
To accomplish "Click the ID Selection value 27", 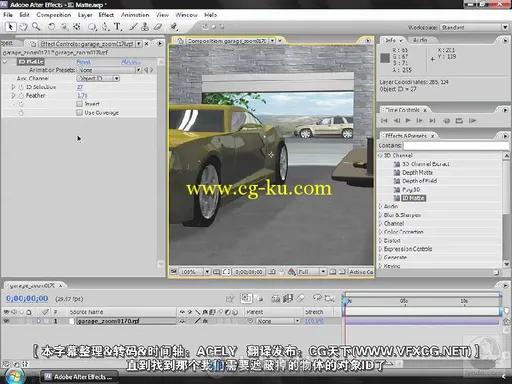I will coord(80,87).
